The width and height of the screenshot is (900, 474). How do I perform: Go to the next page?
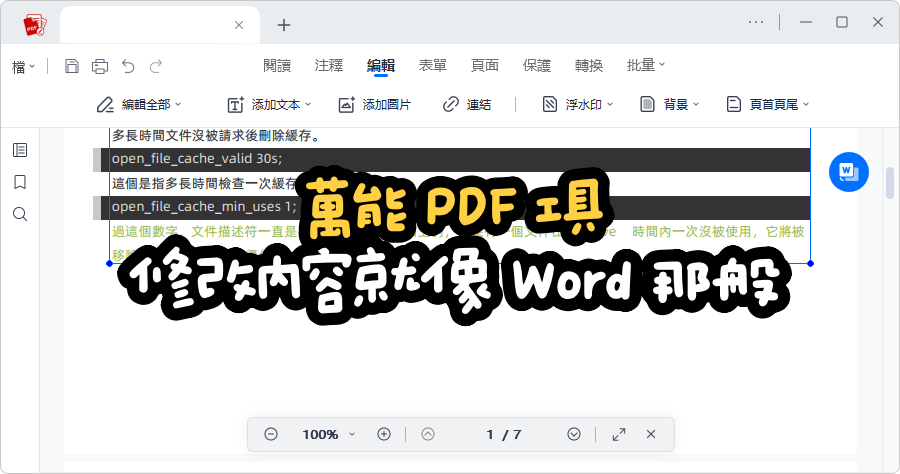click(574, 434)
